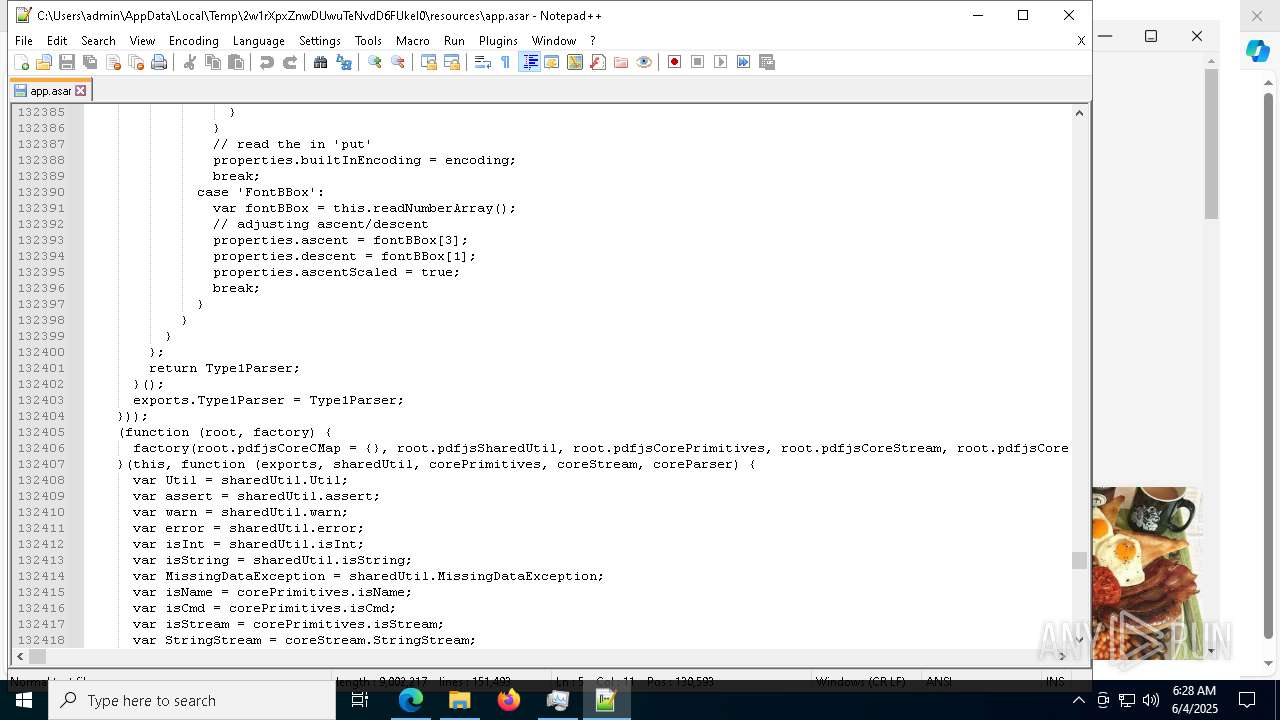Viewport: 1280px width, 720px height.
Task: Open Copilot icon in the background window
Action: (x=1257, y=51)
